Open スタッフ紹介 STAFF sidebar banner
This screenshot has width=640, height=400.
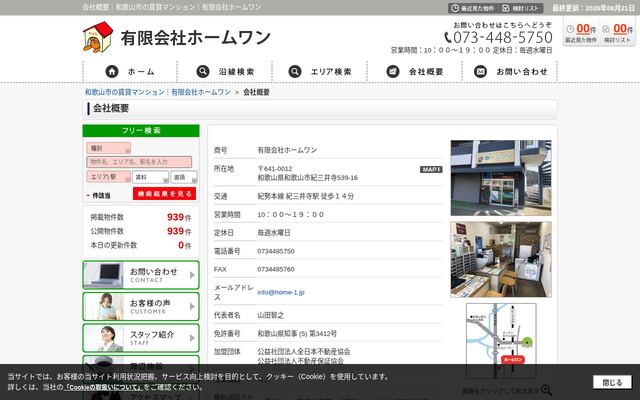(x=141, y=338)
